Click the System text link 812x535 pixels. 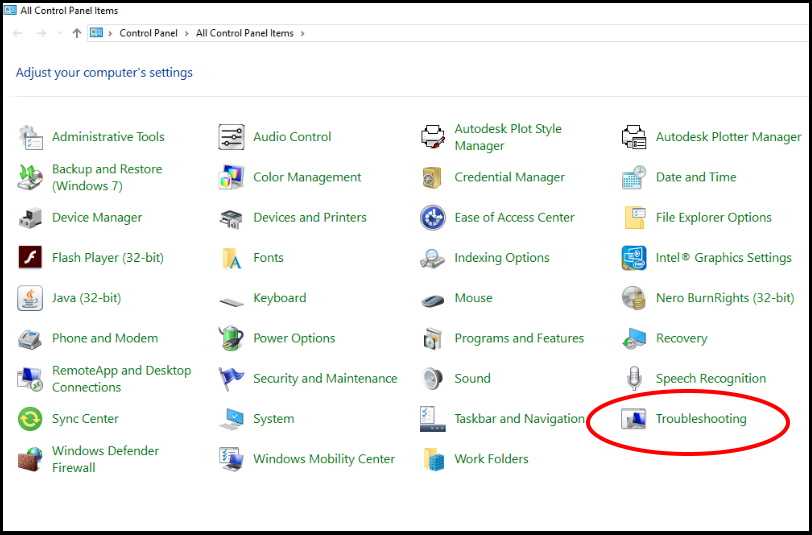(x=273, y=419)
